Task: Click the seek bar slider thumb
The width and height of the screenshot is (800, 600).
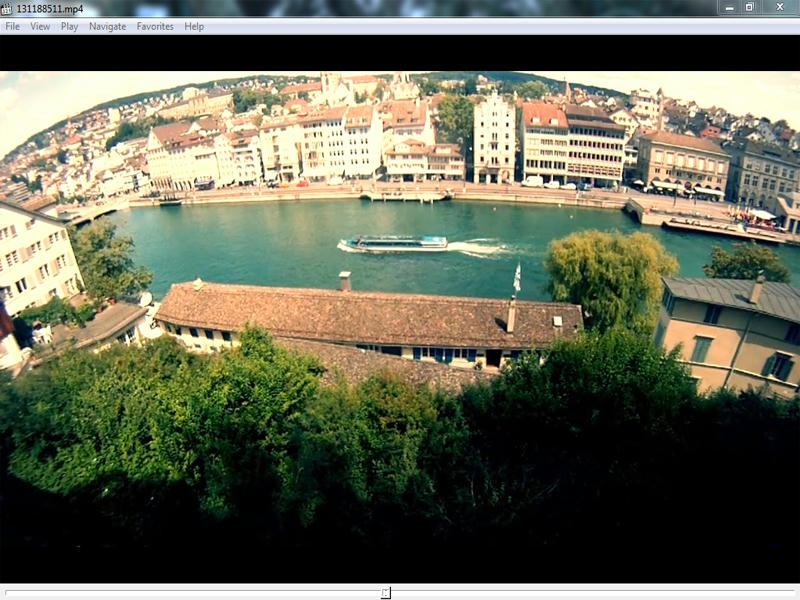Action: coord(386,592)
